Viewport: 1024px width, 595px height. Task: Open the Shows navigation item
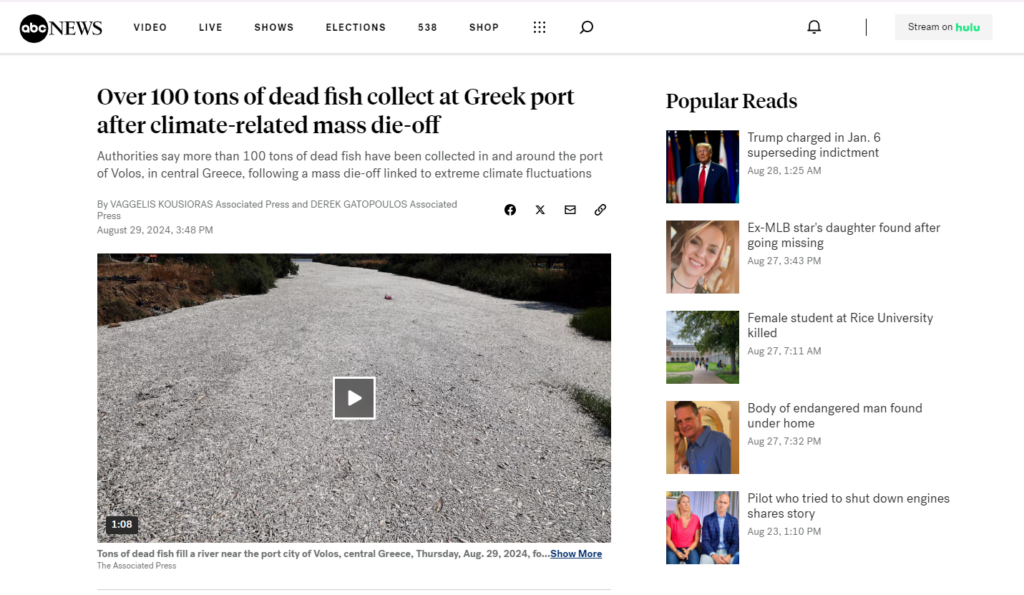coord(274,27)
